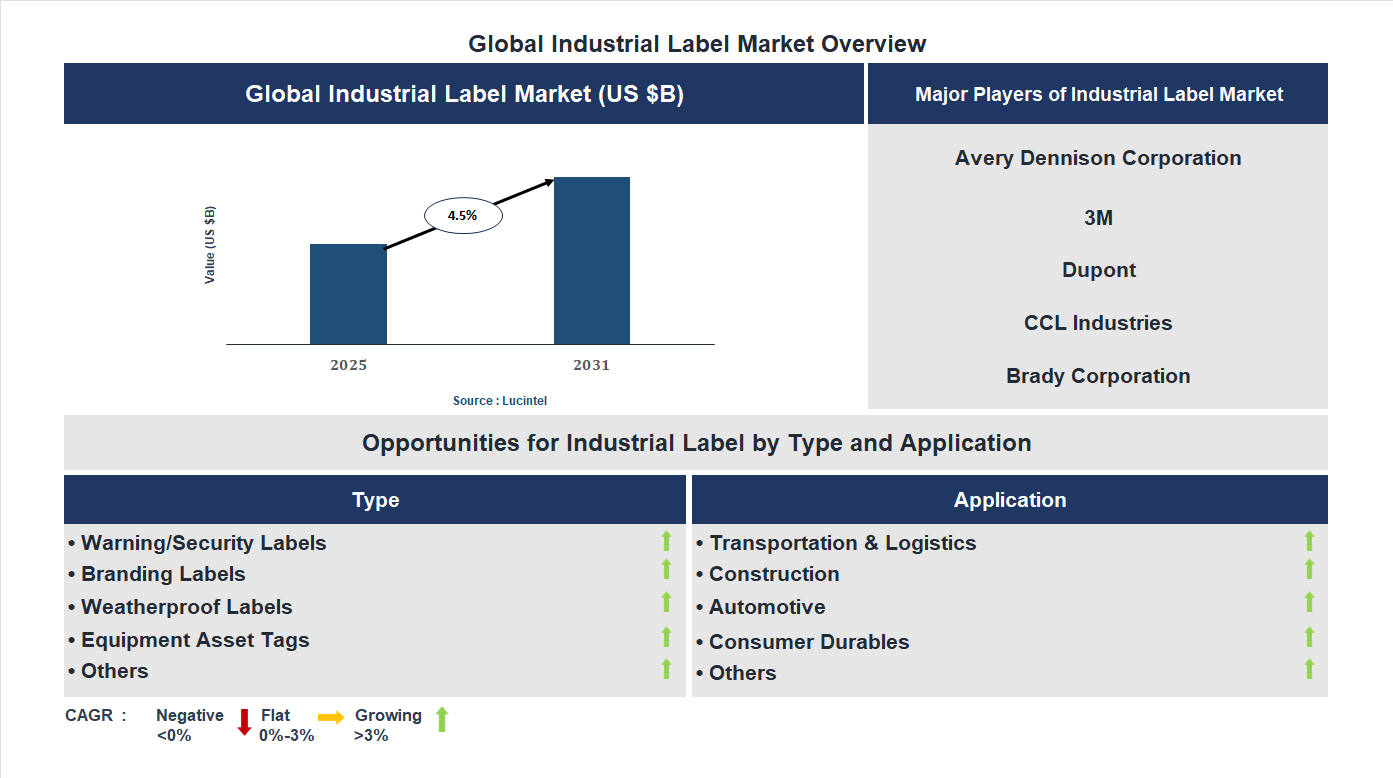
Task: Click the Others item under Application
Action: click(742, 672)
